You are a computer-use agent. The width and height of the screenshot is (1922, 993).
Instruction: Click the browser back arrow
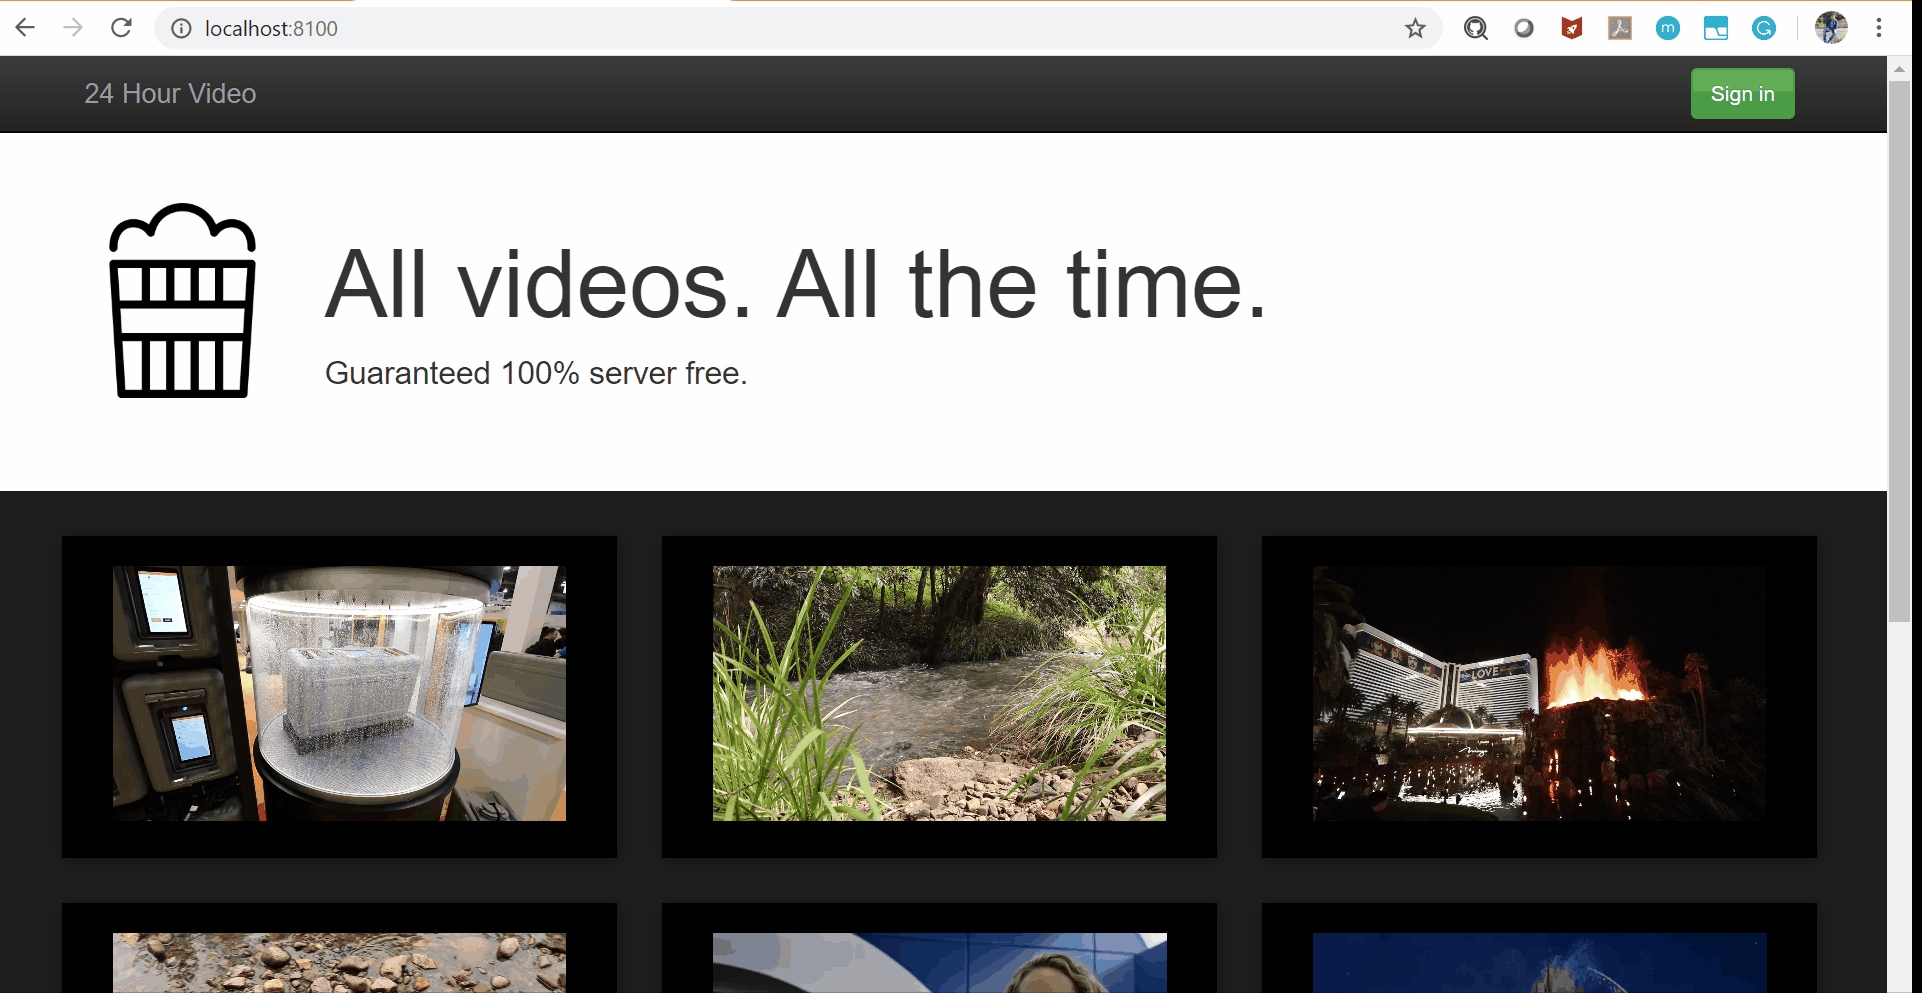pyautogui.click(x=25, y=28)
